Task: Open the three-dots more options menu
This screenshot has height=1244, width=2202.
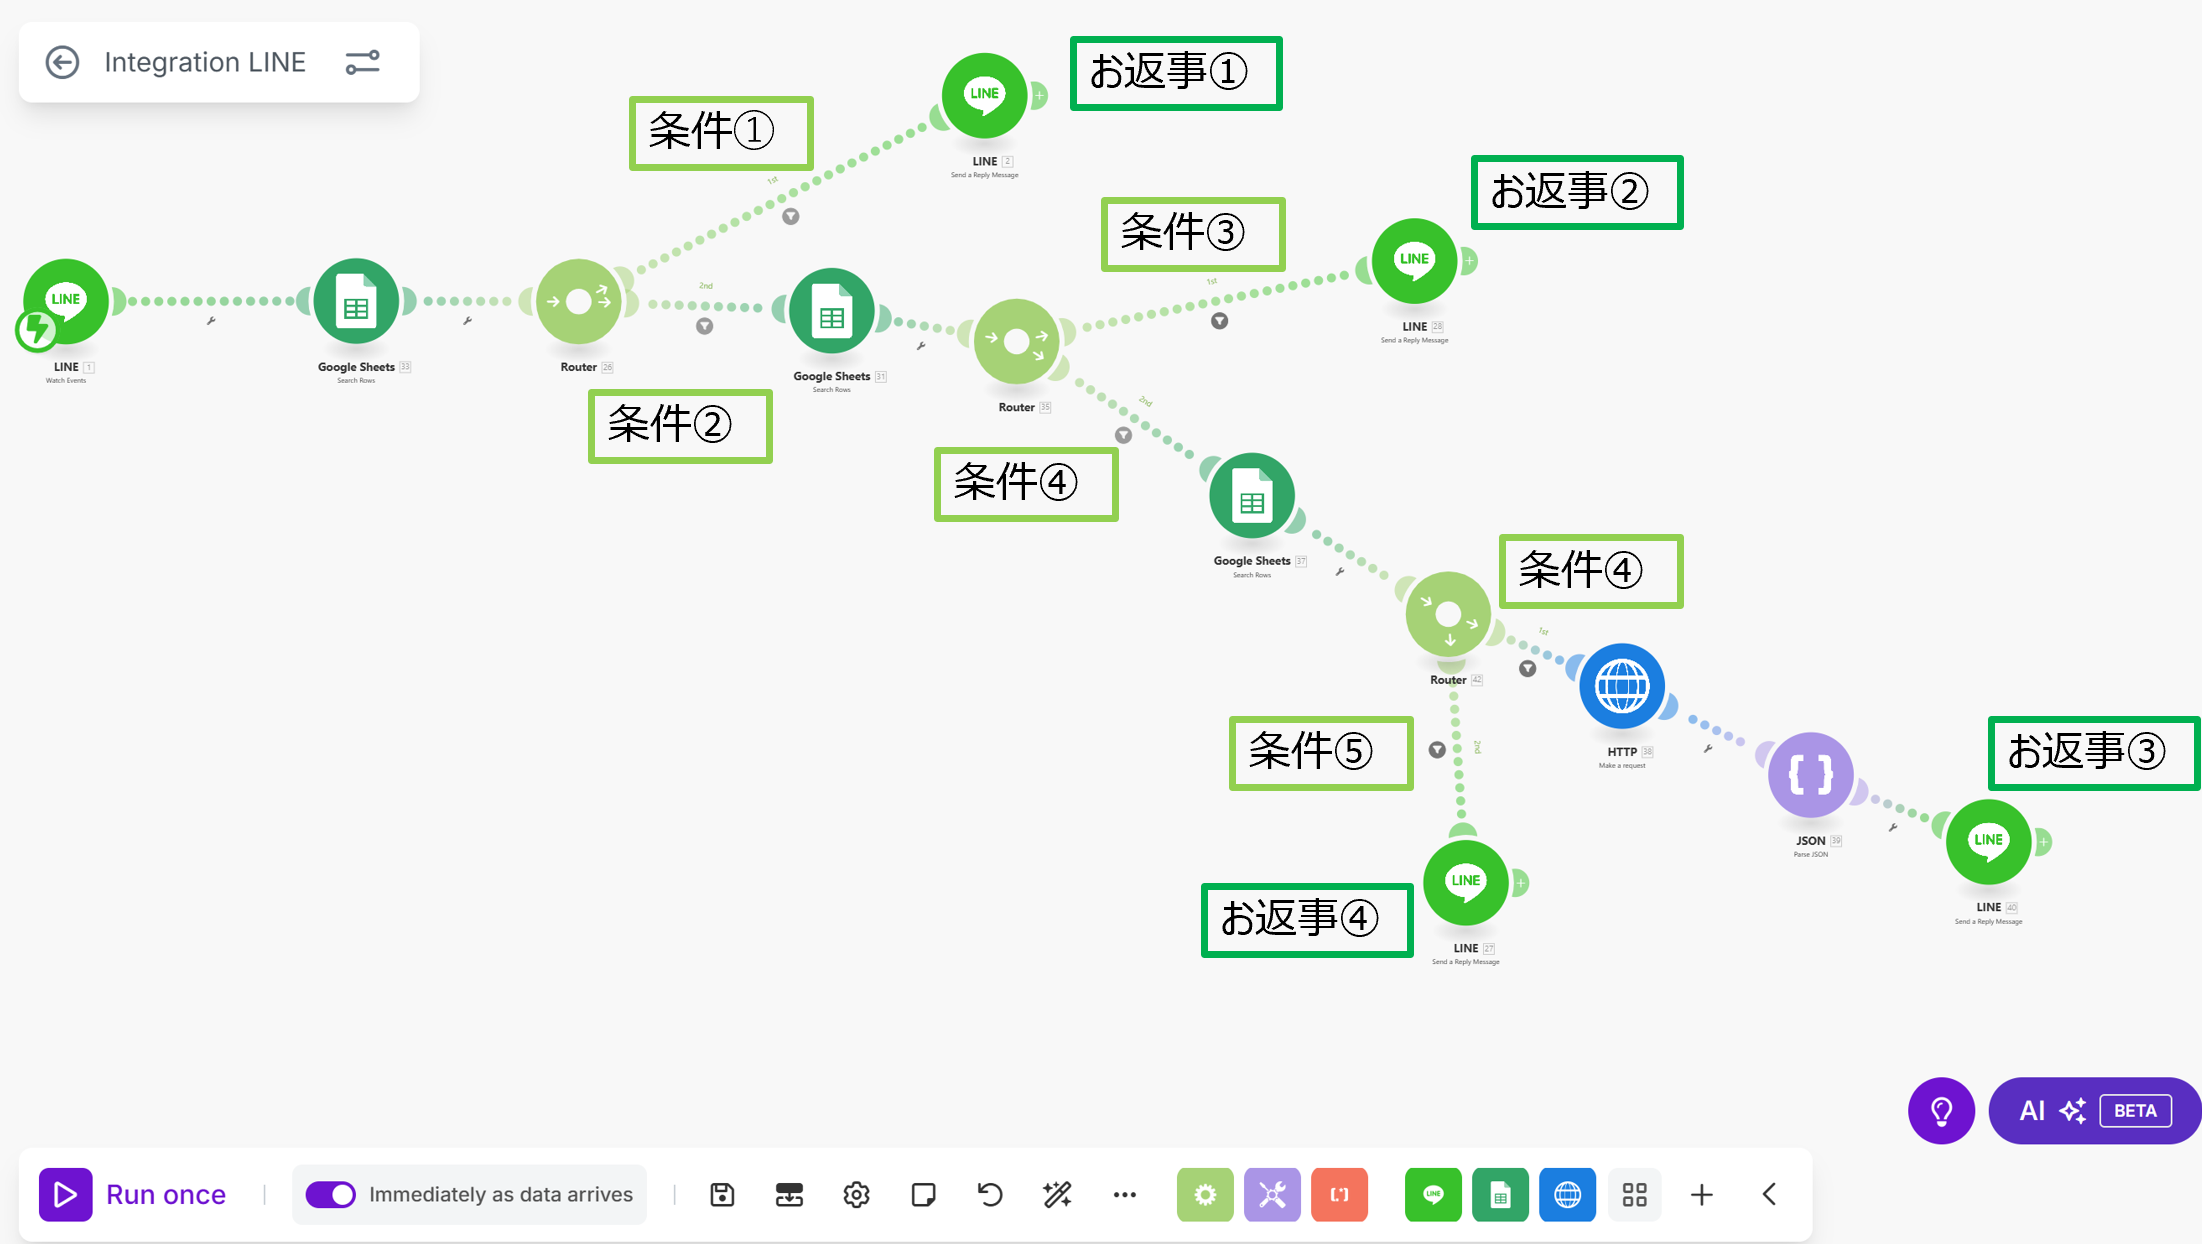Action: [1124, 1194]
